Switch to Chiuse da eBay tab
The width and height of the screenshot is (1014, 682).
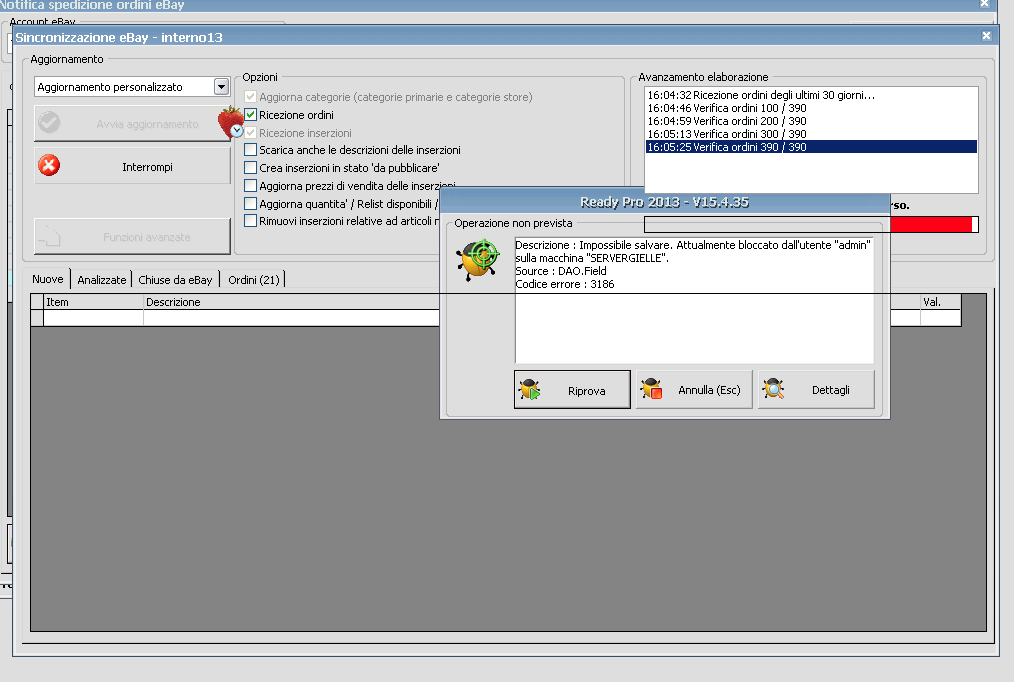click(x=175, y=279)
